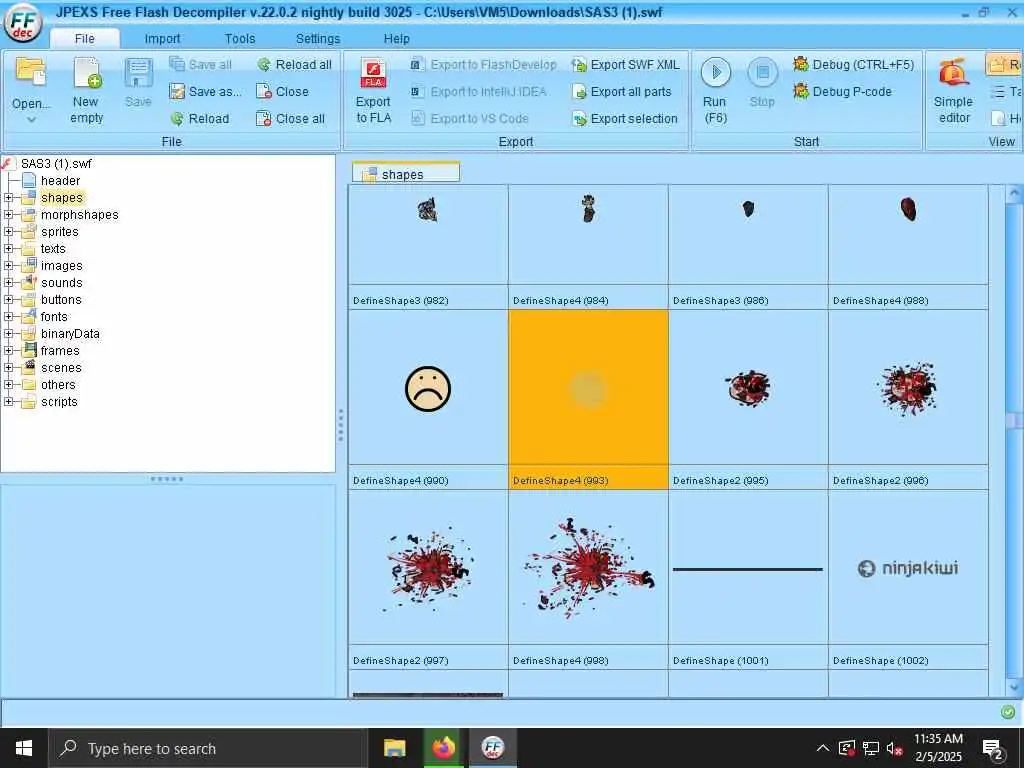Expand the binaryData tree node
The image size is (1024, 768).
coord(8,333)
